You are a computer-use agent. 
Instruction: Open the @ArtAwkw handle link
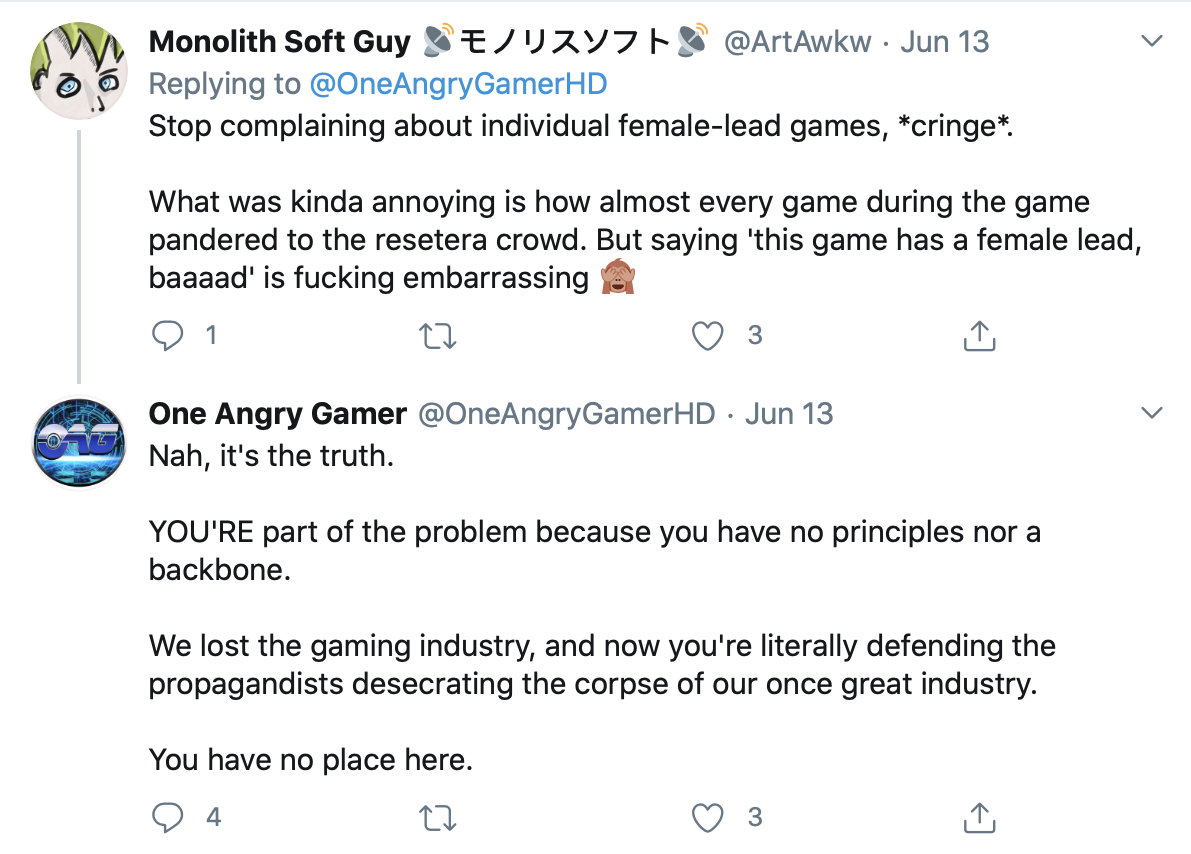point(797,43)
